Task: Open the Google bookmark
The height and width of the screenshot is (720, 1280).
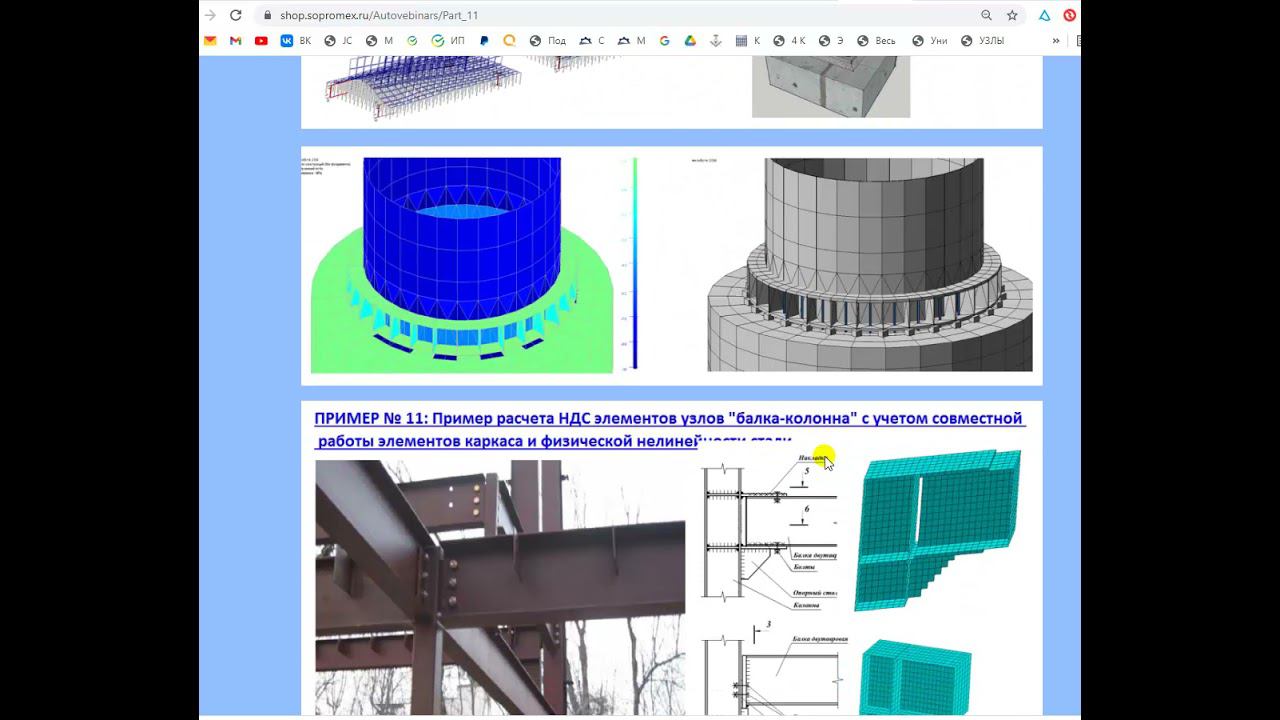Action: [664, 41]
